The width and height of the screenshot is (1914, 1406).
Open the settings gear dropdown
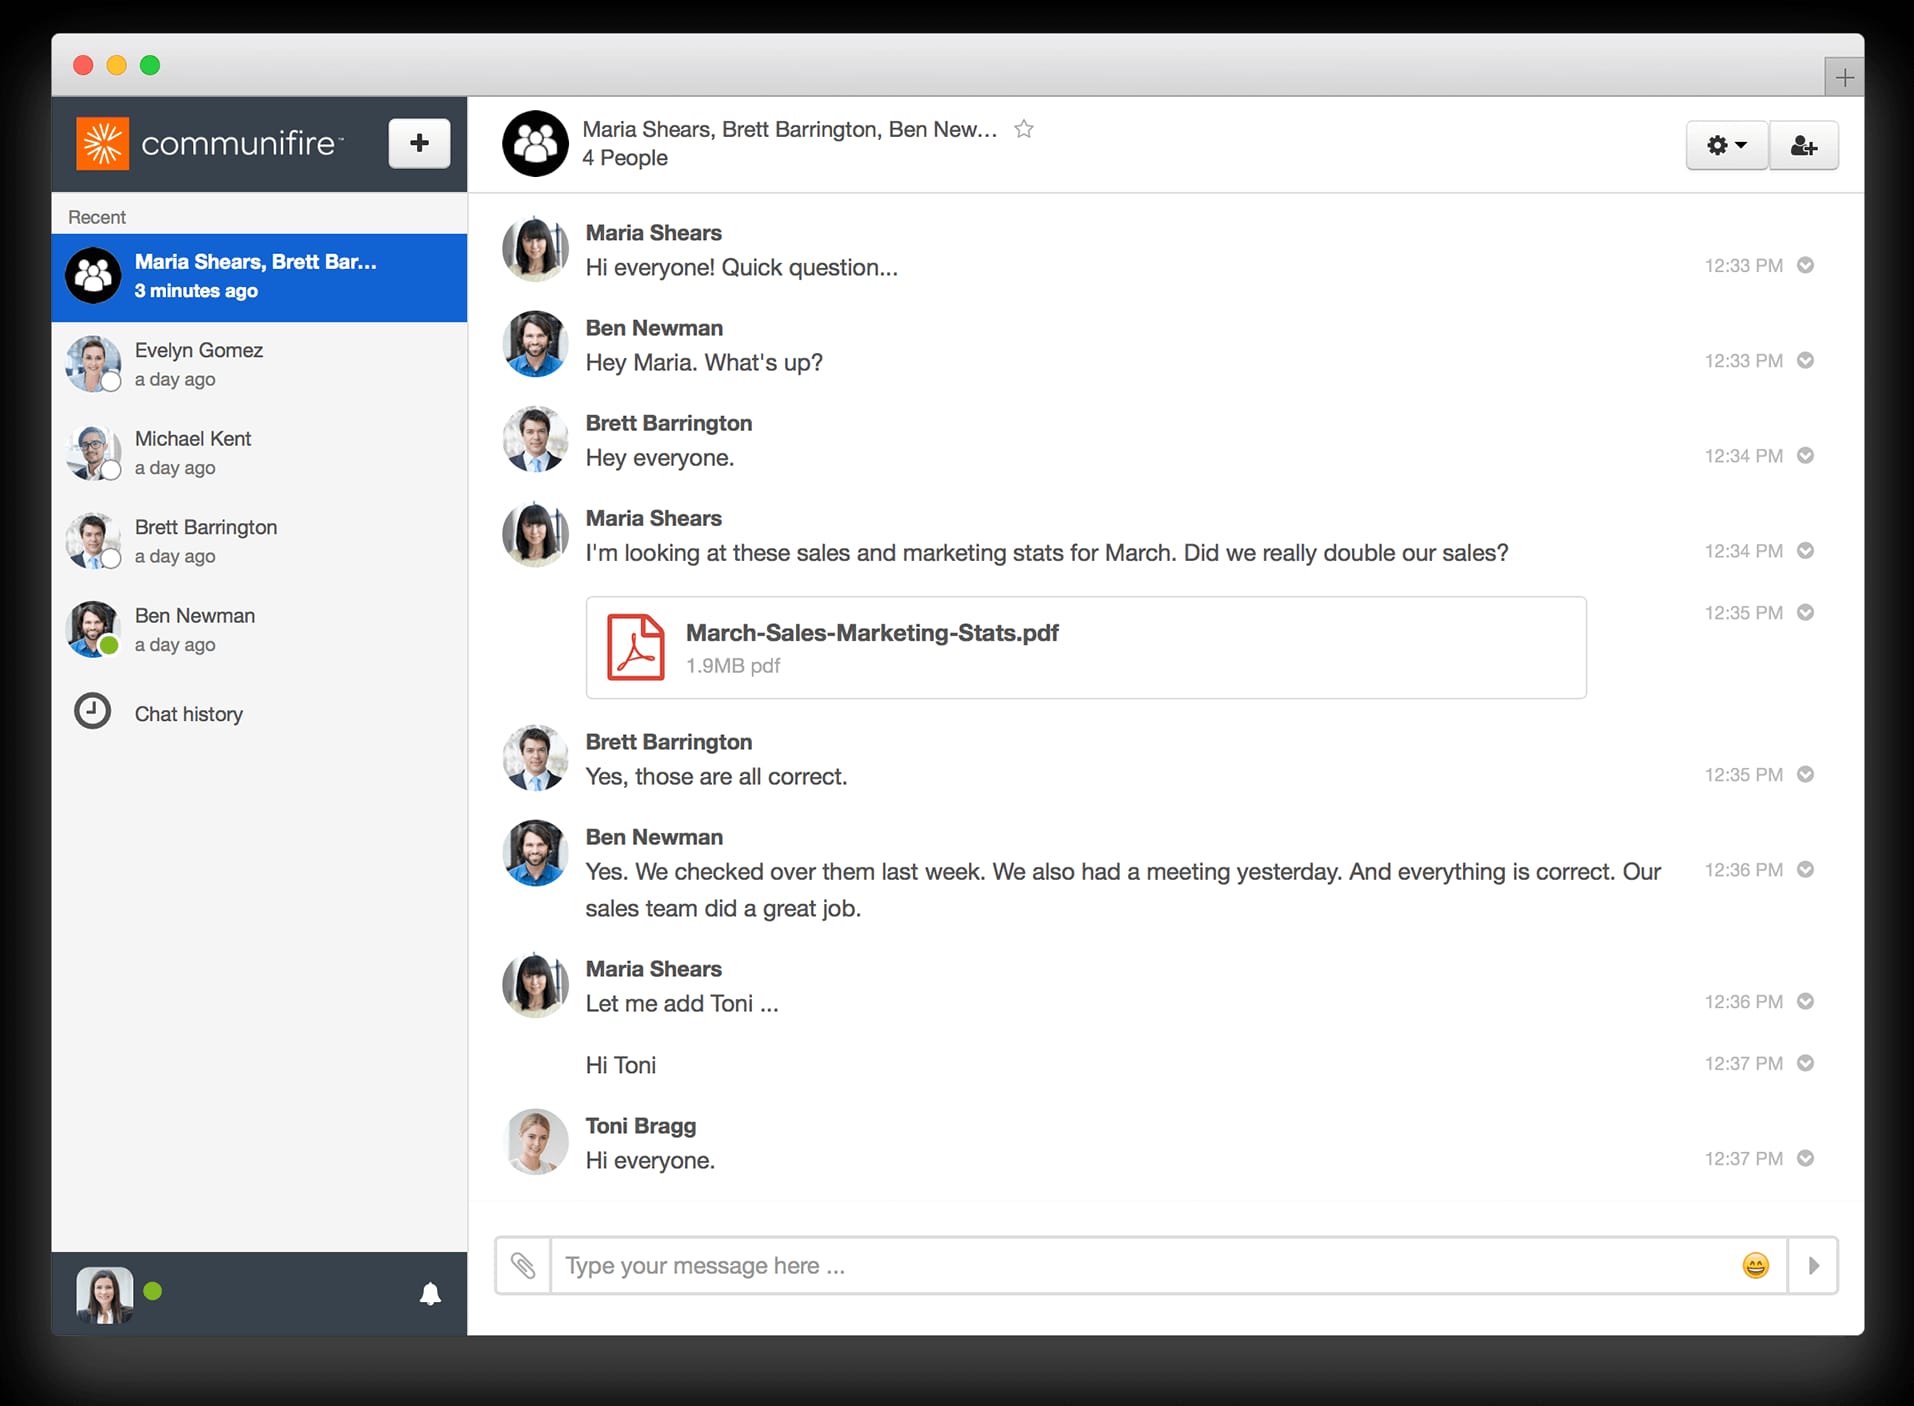point(1727,146)
